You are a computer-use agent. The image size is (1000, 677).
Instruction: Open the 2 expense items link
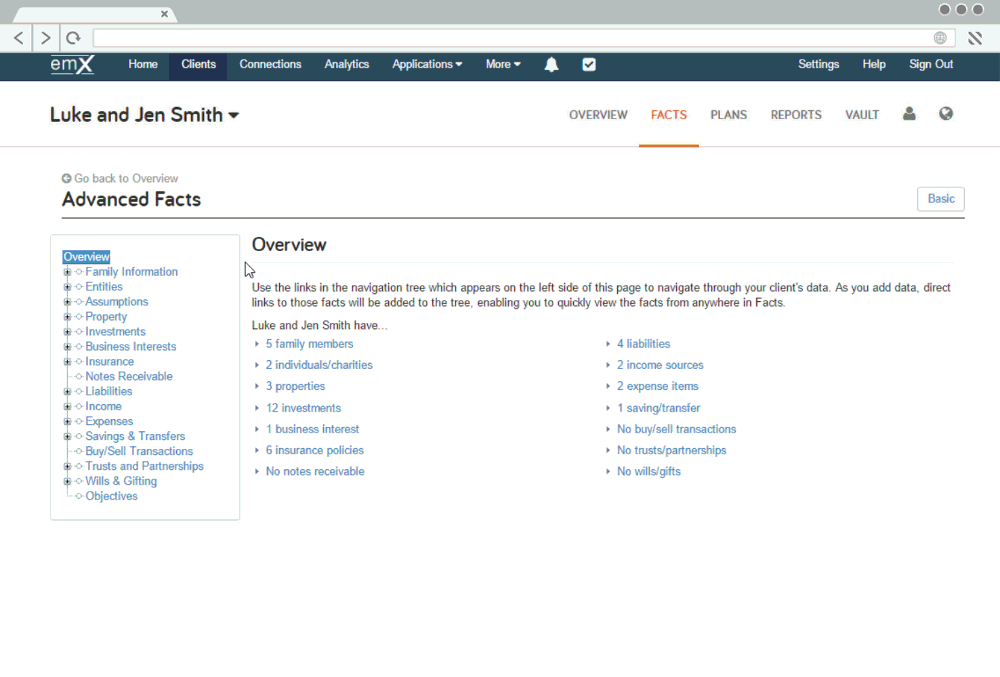pos(658,386)
